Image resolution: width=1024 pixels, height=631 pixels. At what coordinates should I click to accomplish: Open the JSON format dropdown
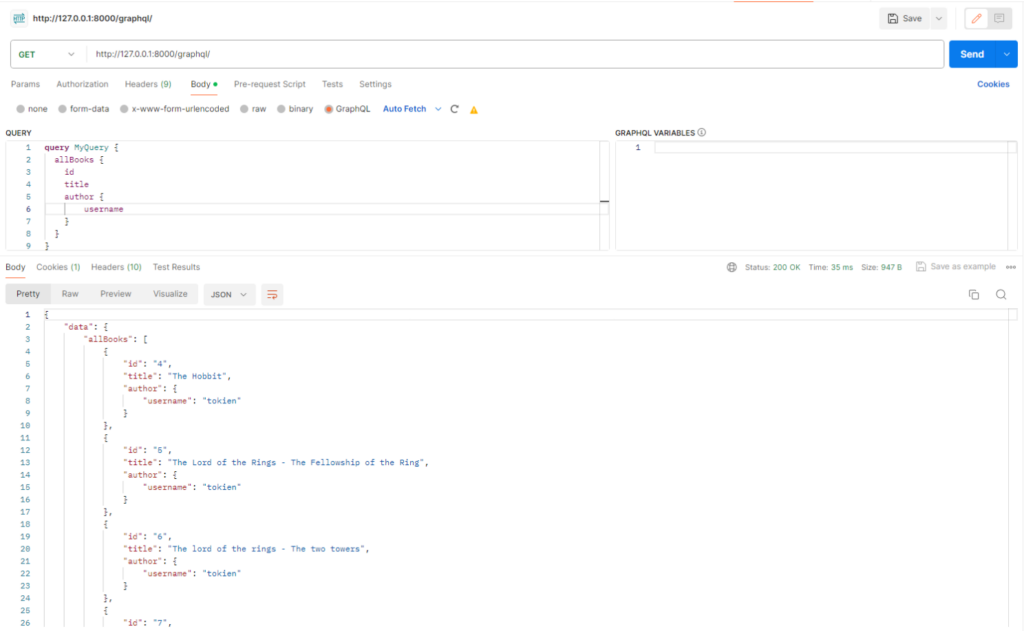229,295
